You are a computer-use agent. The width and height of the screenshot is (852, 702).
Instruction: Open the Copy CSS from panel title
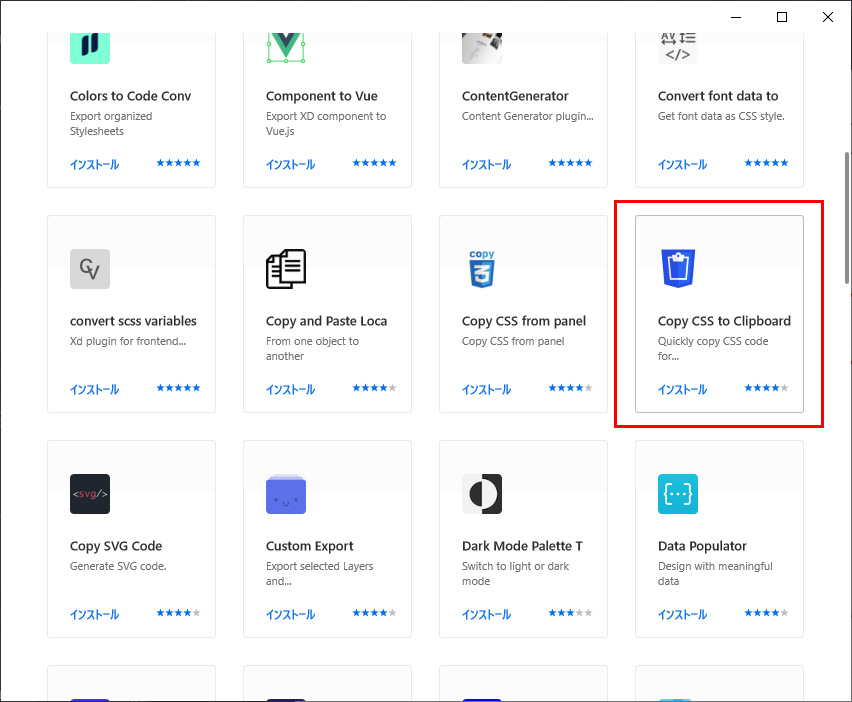pos(524,321)
